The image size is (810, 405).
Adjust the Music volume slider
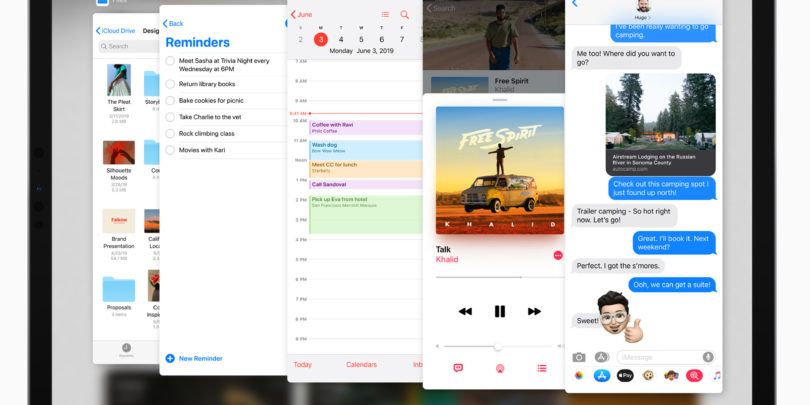497,346
